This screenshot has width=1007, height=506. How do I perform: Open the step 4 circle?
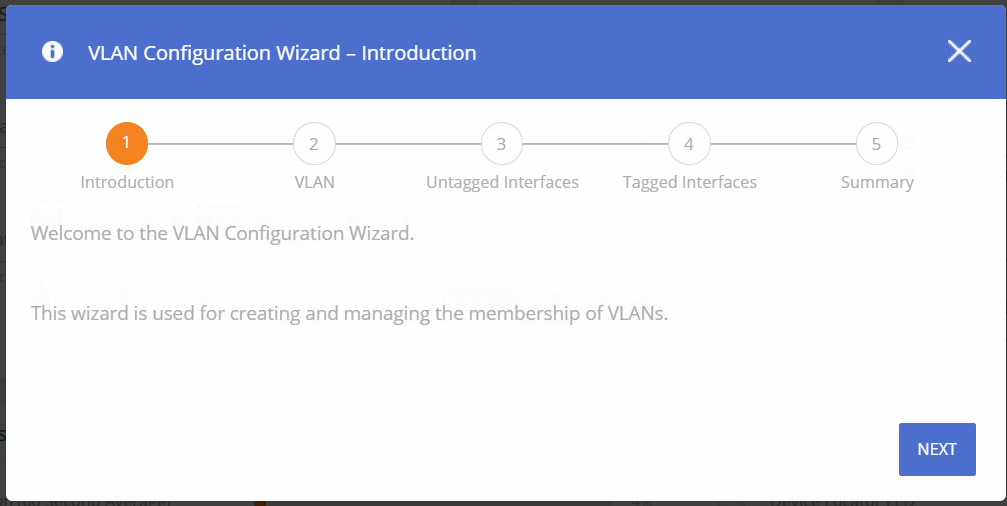coord(689,144)
